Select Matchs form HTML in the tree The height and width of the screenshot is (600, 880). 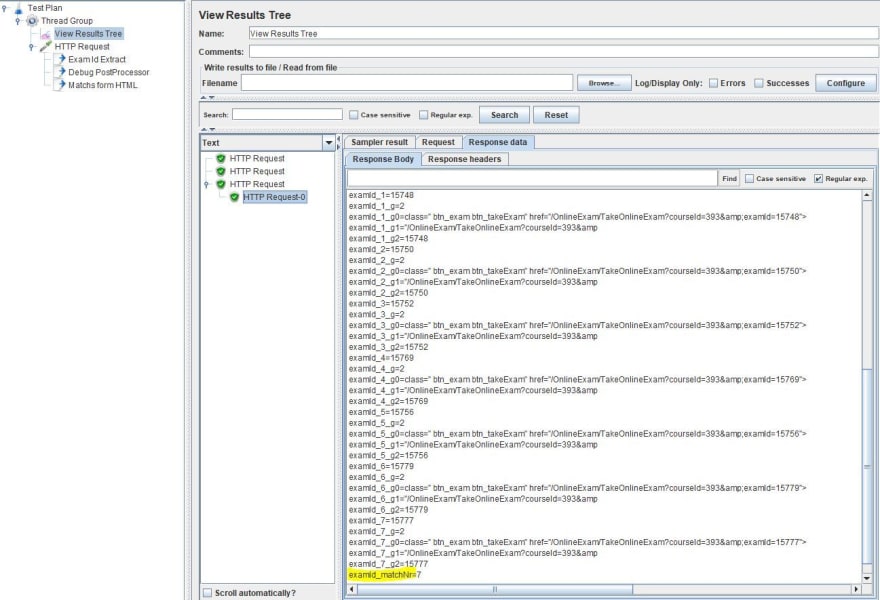point(103,85)
